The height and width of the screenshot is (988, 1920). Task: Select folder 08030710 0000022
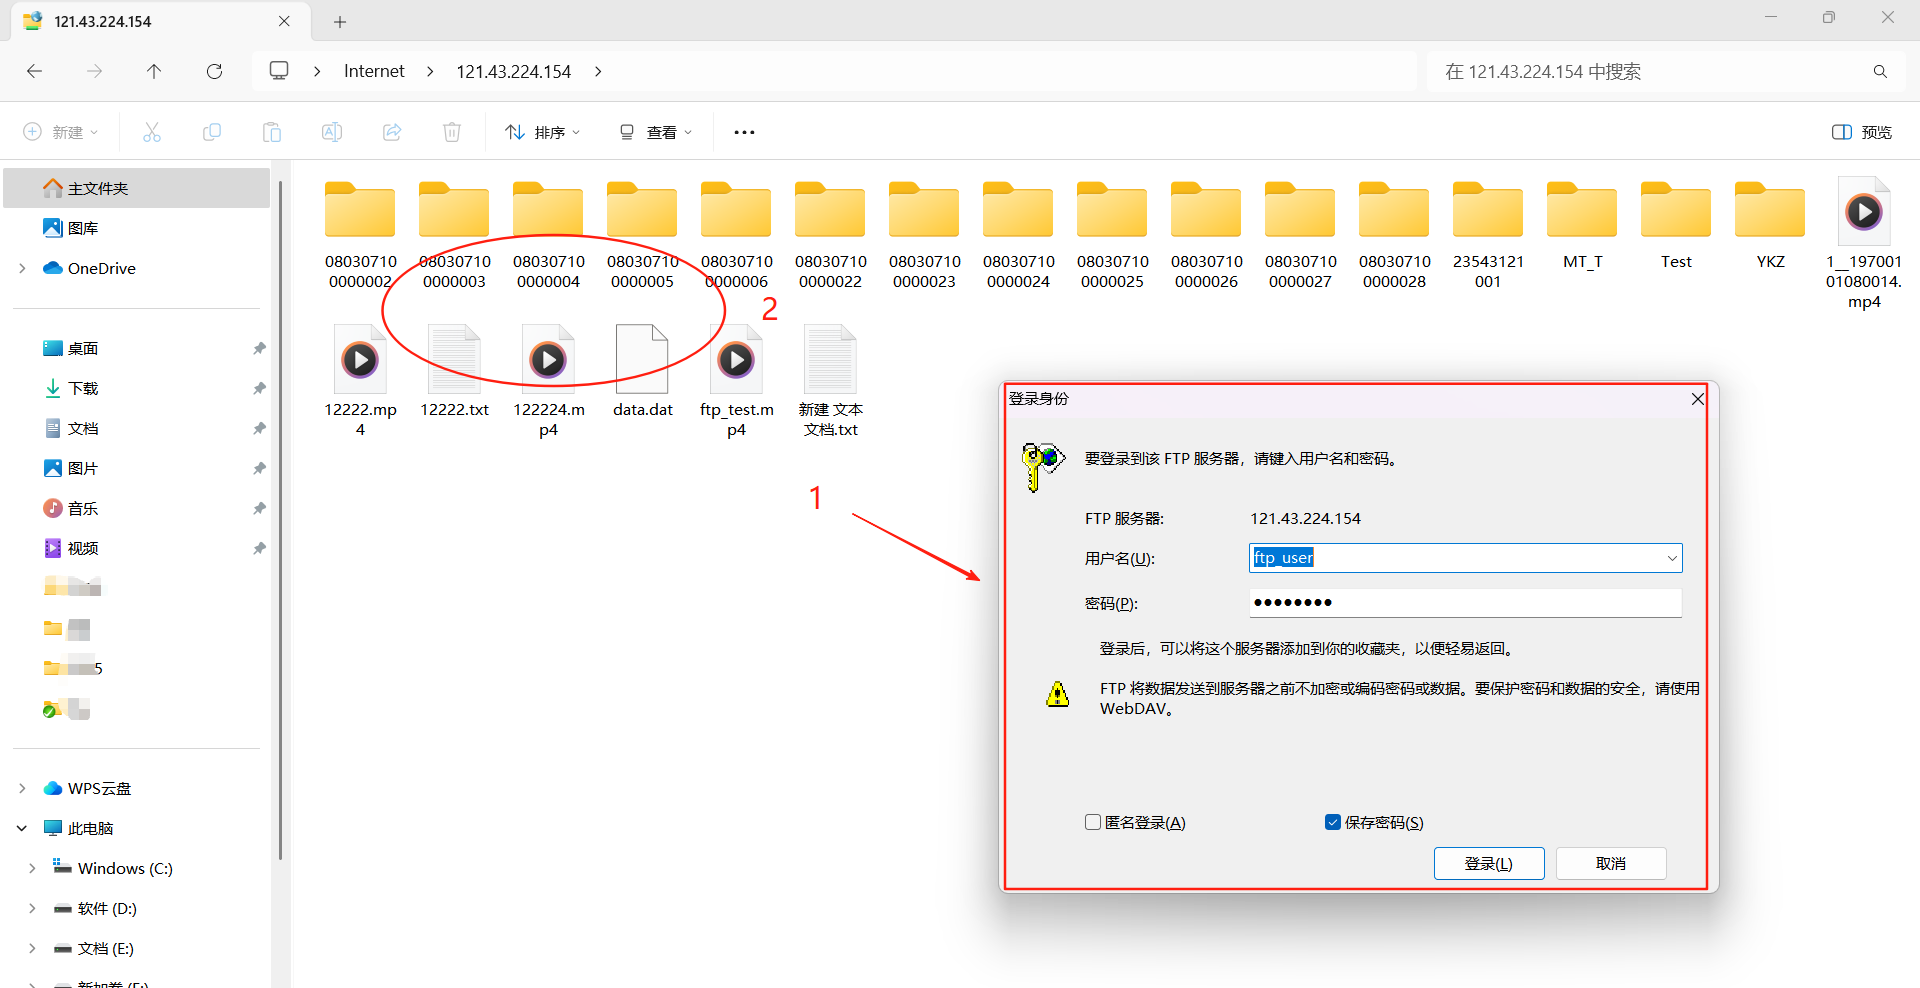click(830, 236)
